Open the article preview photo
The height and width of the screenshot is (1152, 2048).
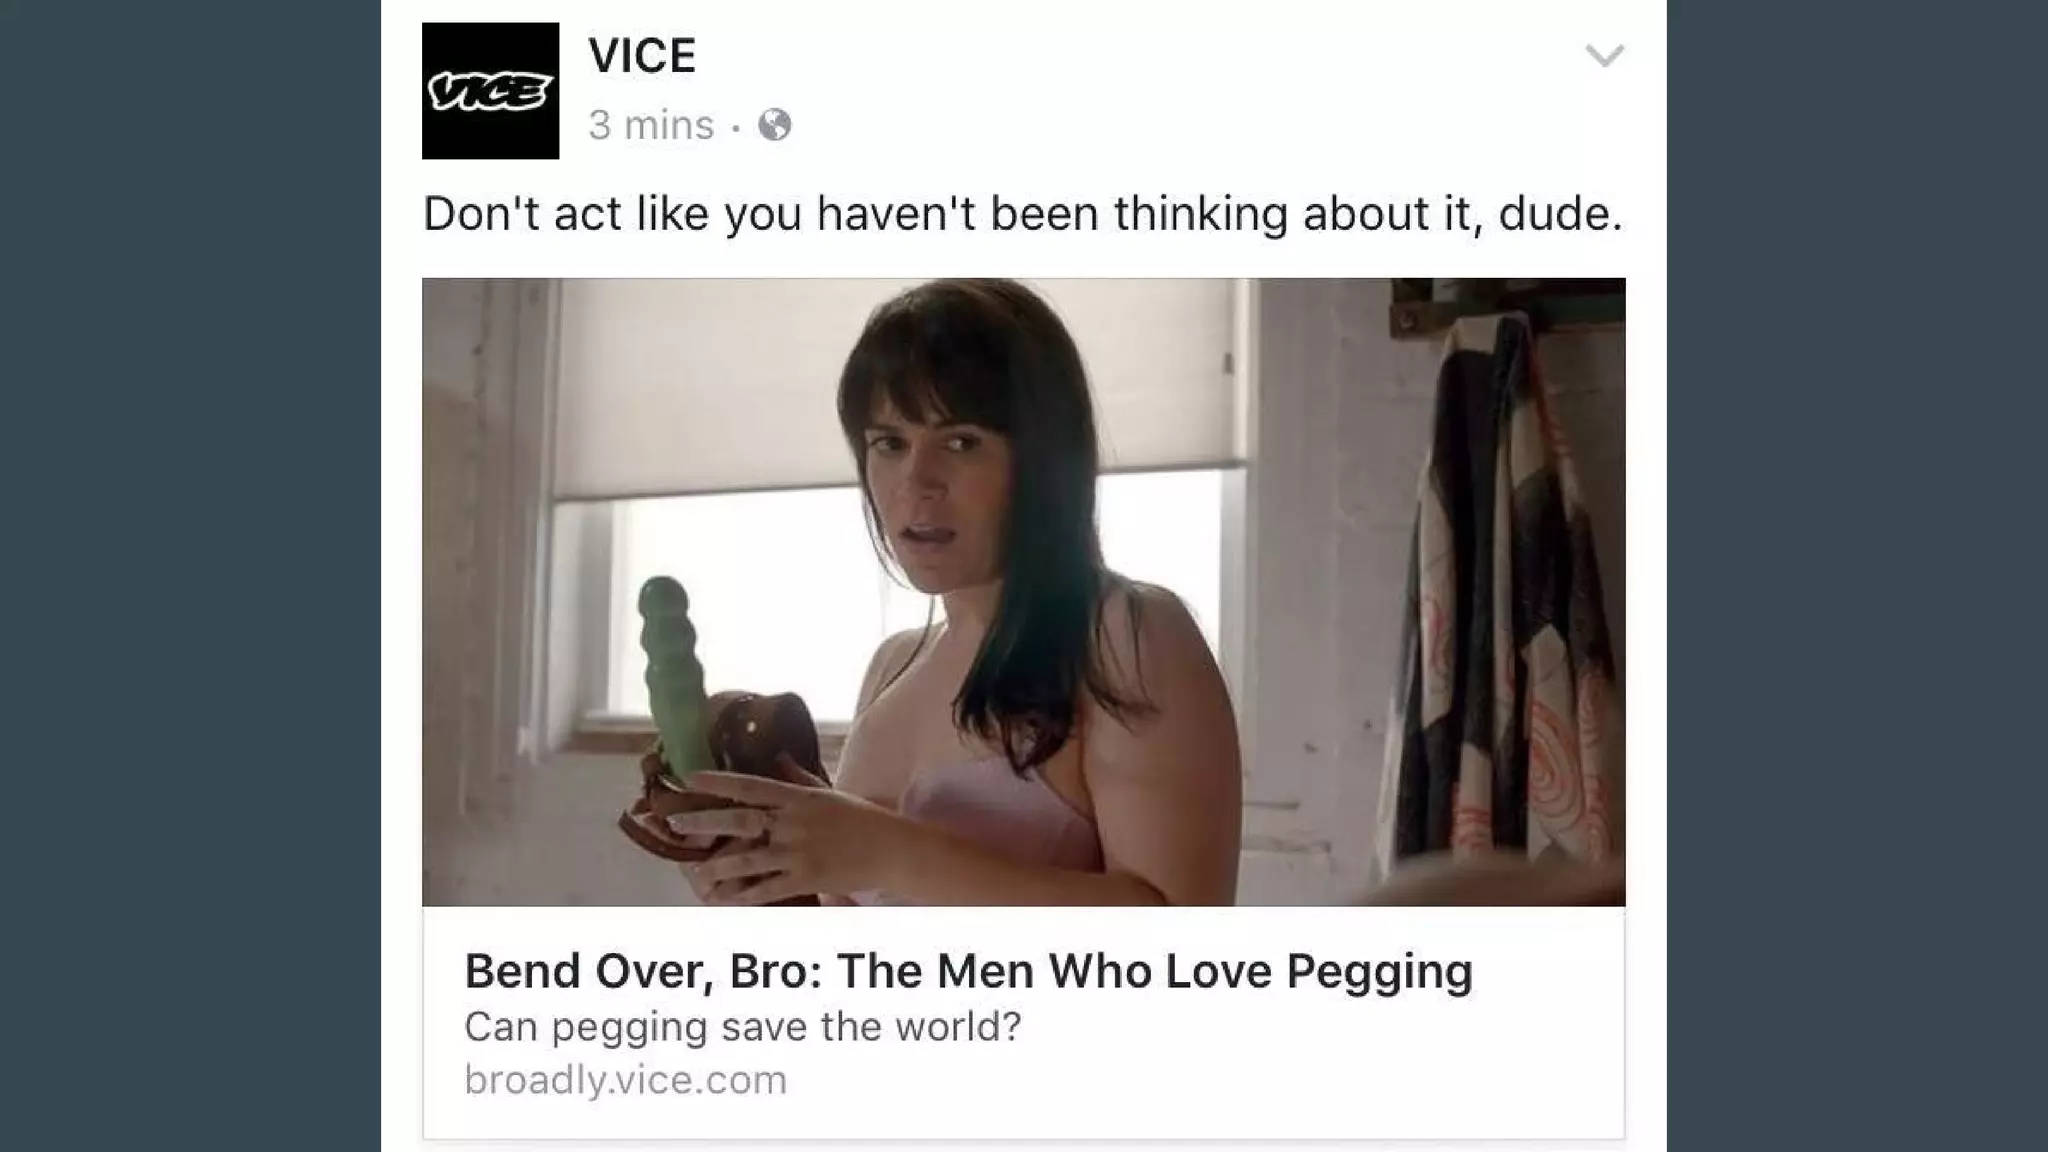[1023, 592]
